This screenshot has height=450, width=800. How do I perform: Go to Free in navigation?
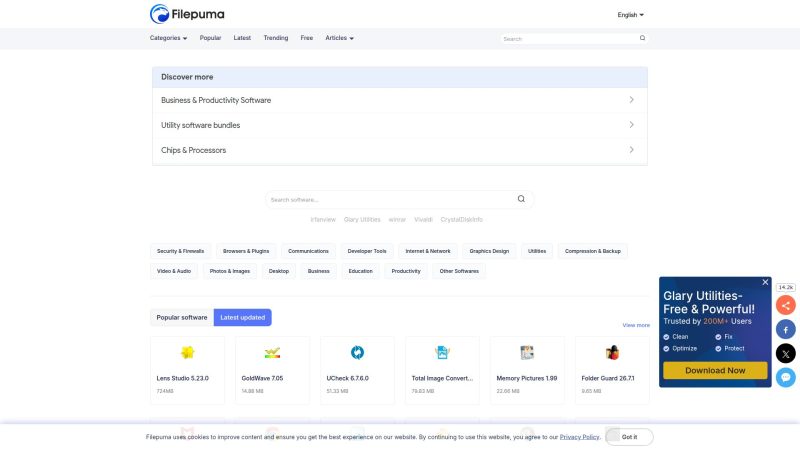(x=307, y=38)
